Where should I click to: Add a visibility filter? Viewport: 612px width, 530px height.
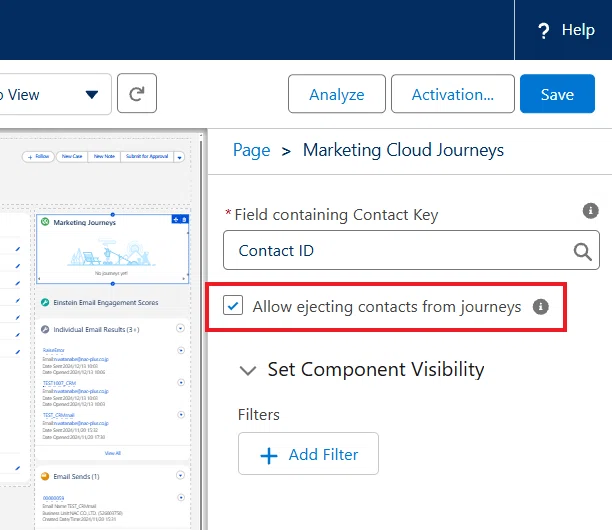308,454
